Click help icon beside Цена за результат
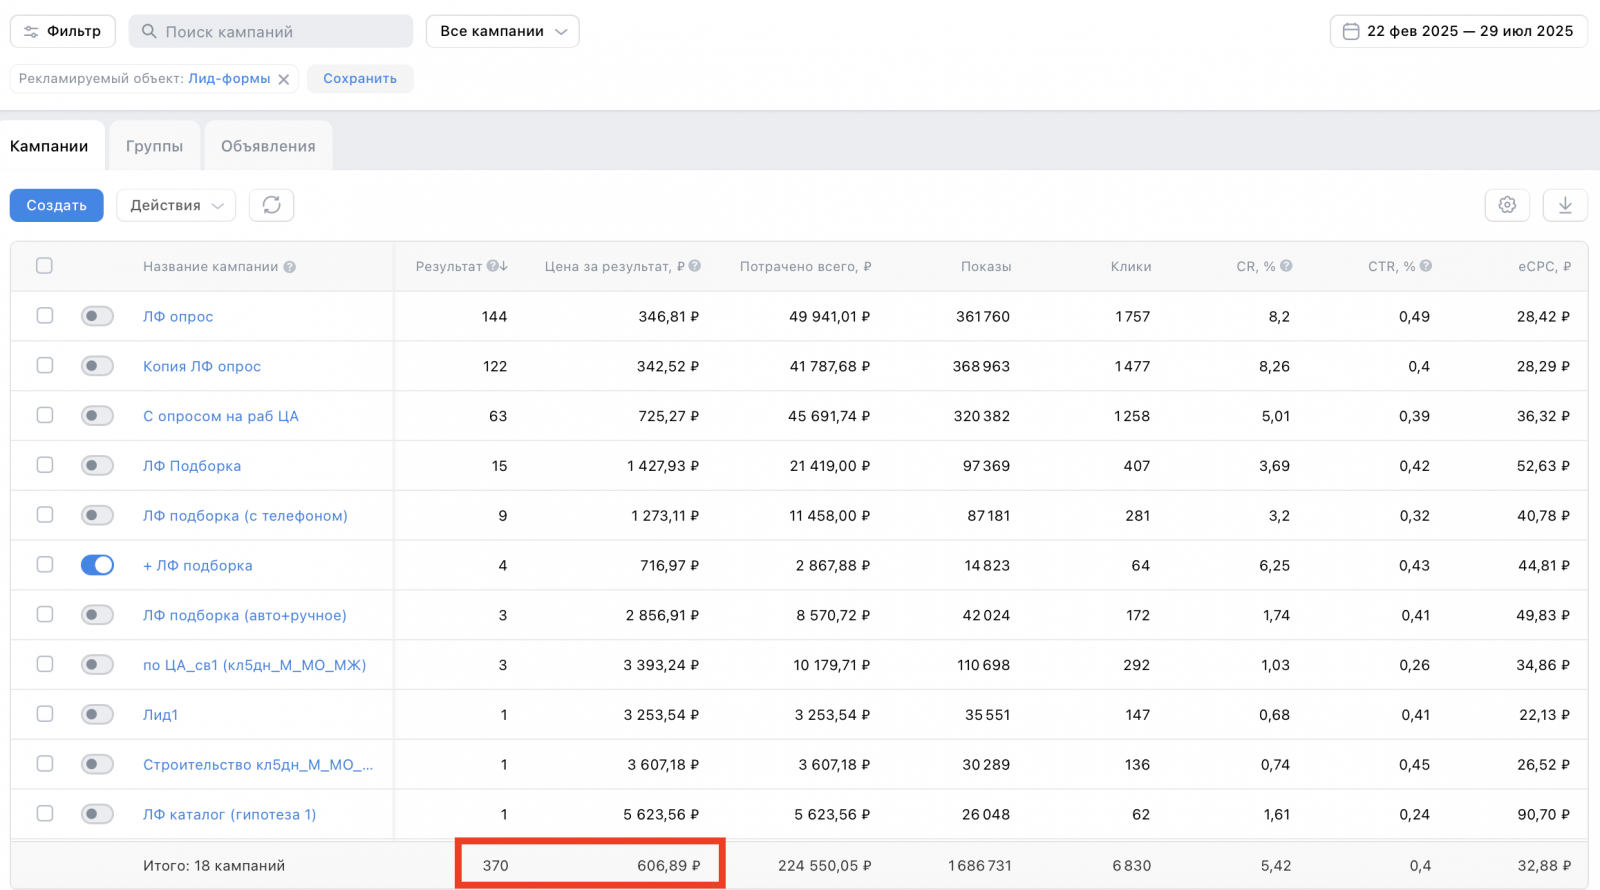 pyautogui.click(x=695, y=266)
